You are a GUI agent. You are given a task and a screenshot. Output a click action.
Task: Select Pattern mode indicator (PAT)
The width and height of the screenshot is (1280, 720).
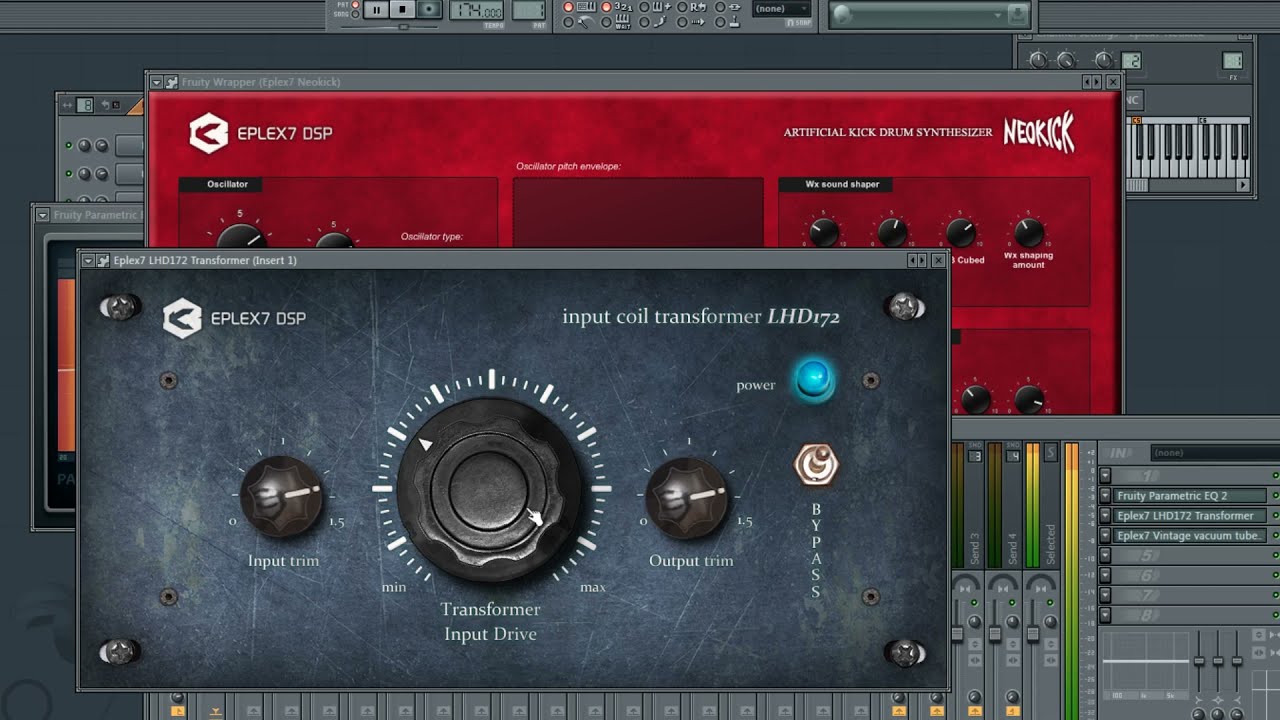(x=355, y=5)
